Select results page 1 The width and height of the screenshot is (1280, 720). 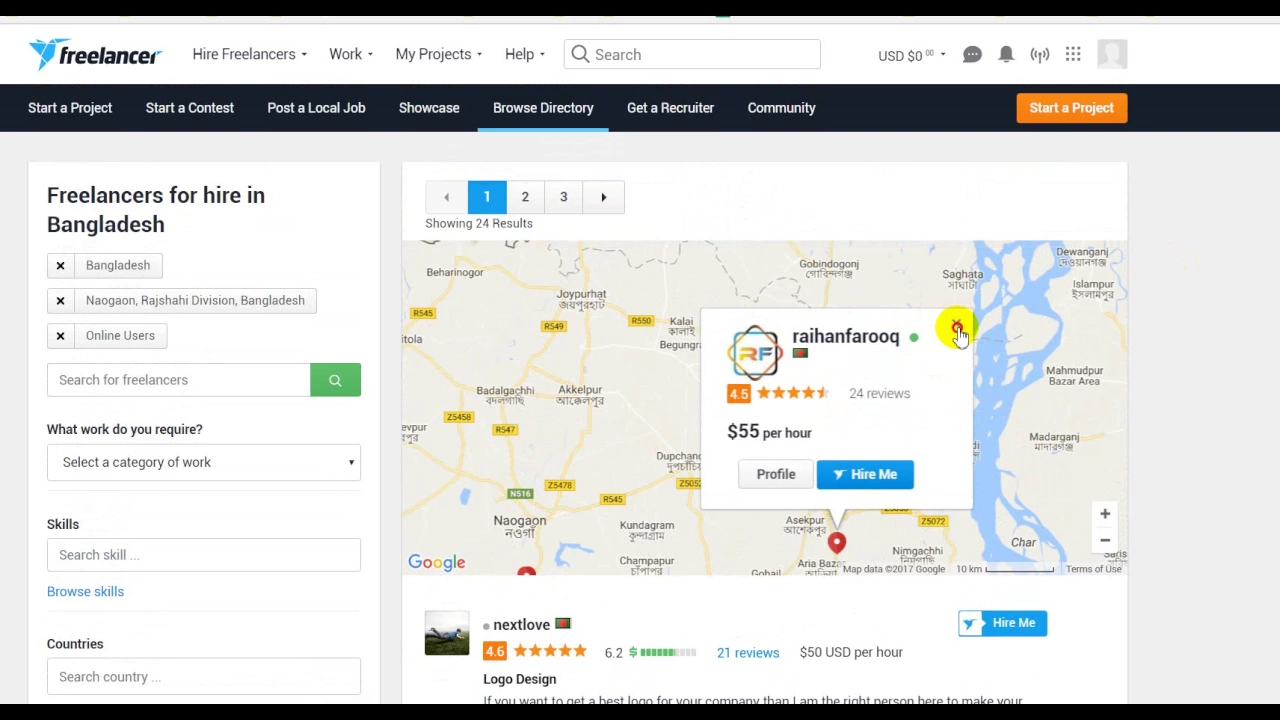pos(487,197)
